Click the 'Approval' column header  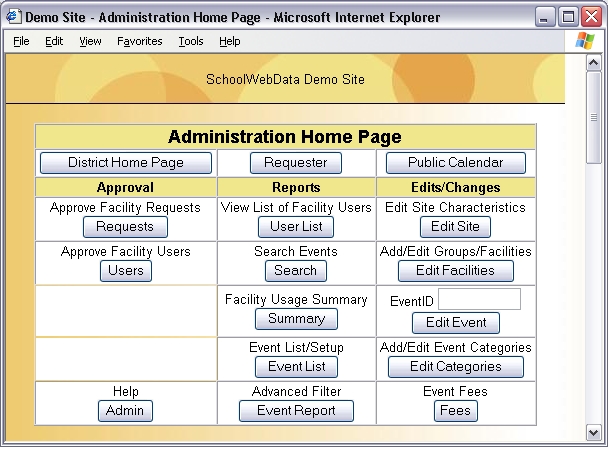click(x=125, y=188)
